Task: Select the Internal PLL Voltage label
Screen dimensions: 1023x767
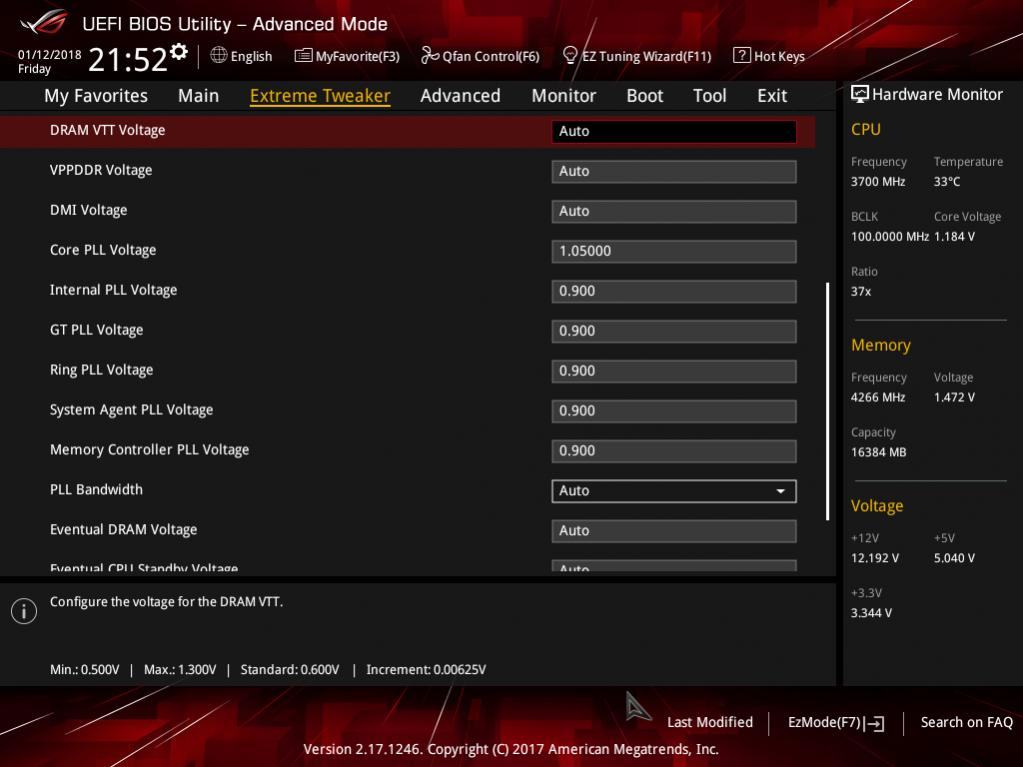Action: [x=114, y=290]
